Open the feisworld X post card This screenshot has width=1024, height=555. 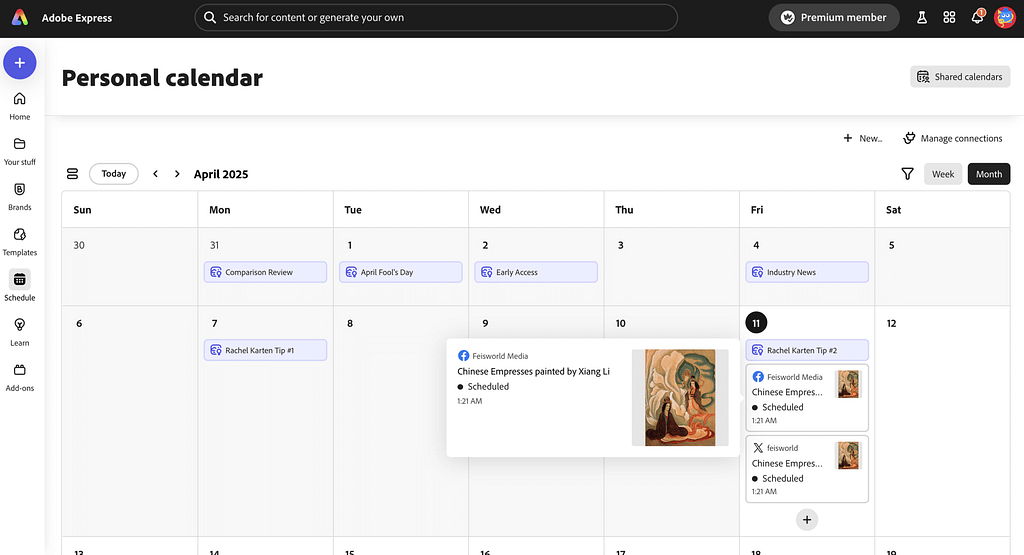click(807, 469)
